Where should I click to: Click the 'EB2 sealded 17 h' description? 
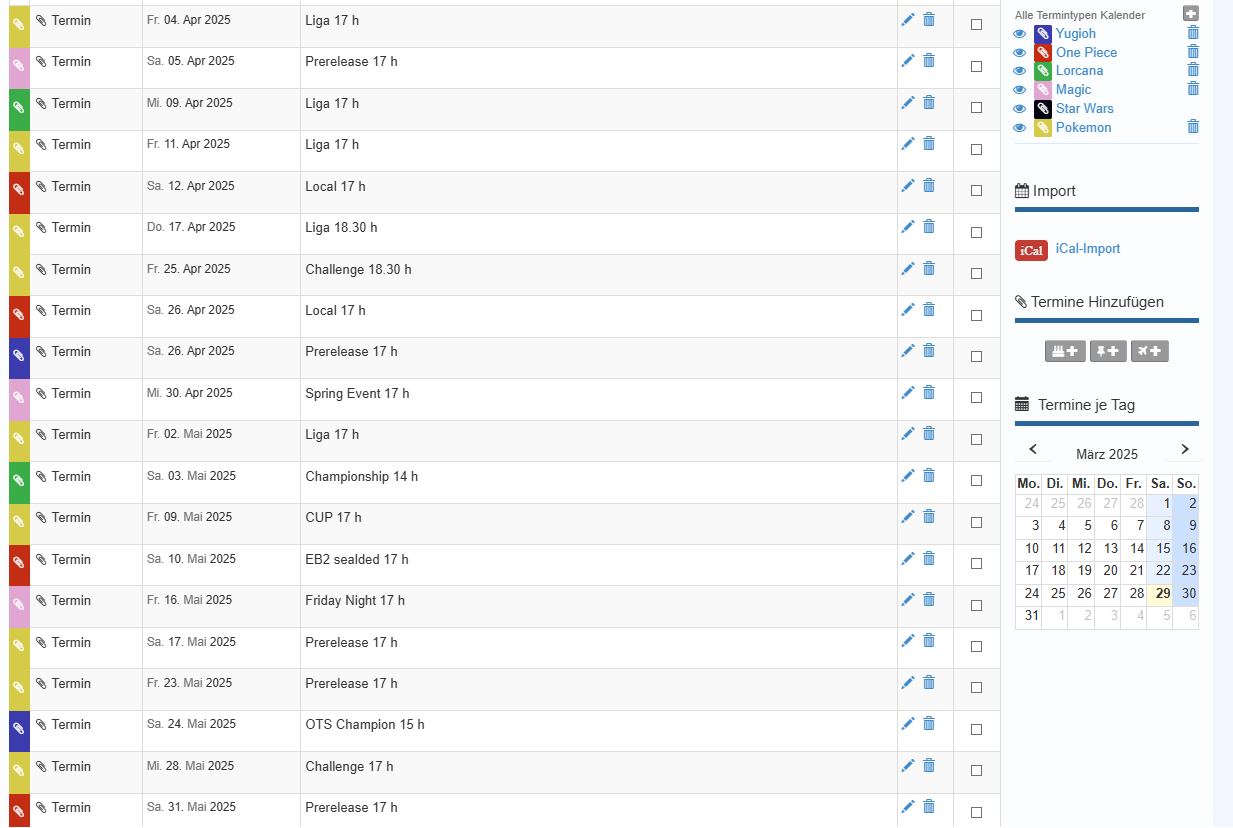tap(357, 559)
